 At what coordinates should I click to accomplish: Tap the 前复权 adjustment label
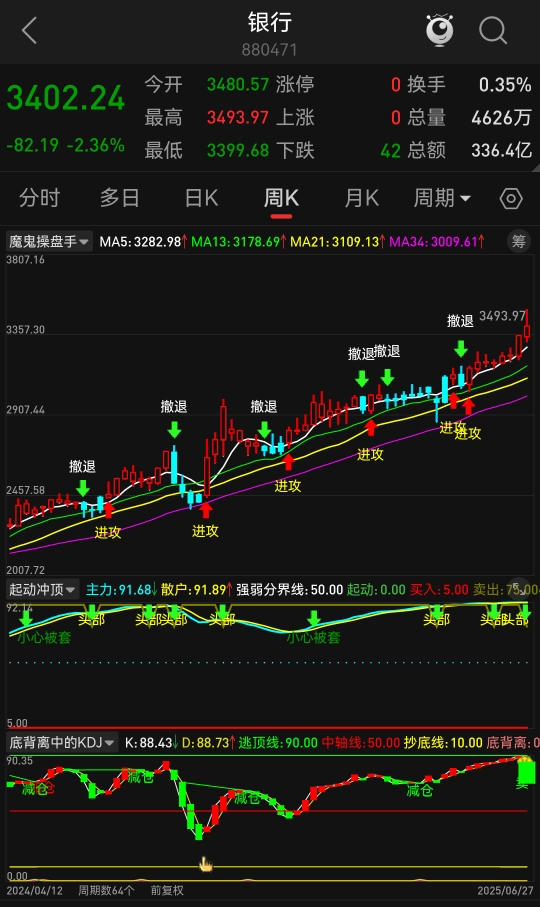[167, 890]
